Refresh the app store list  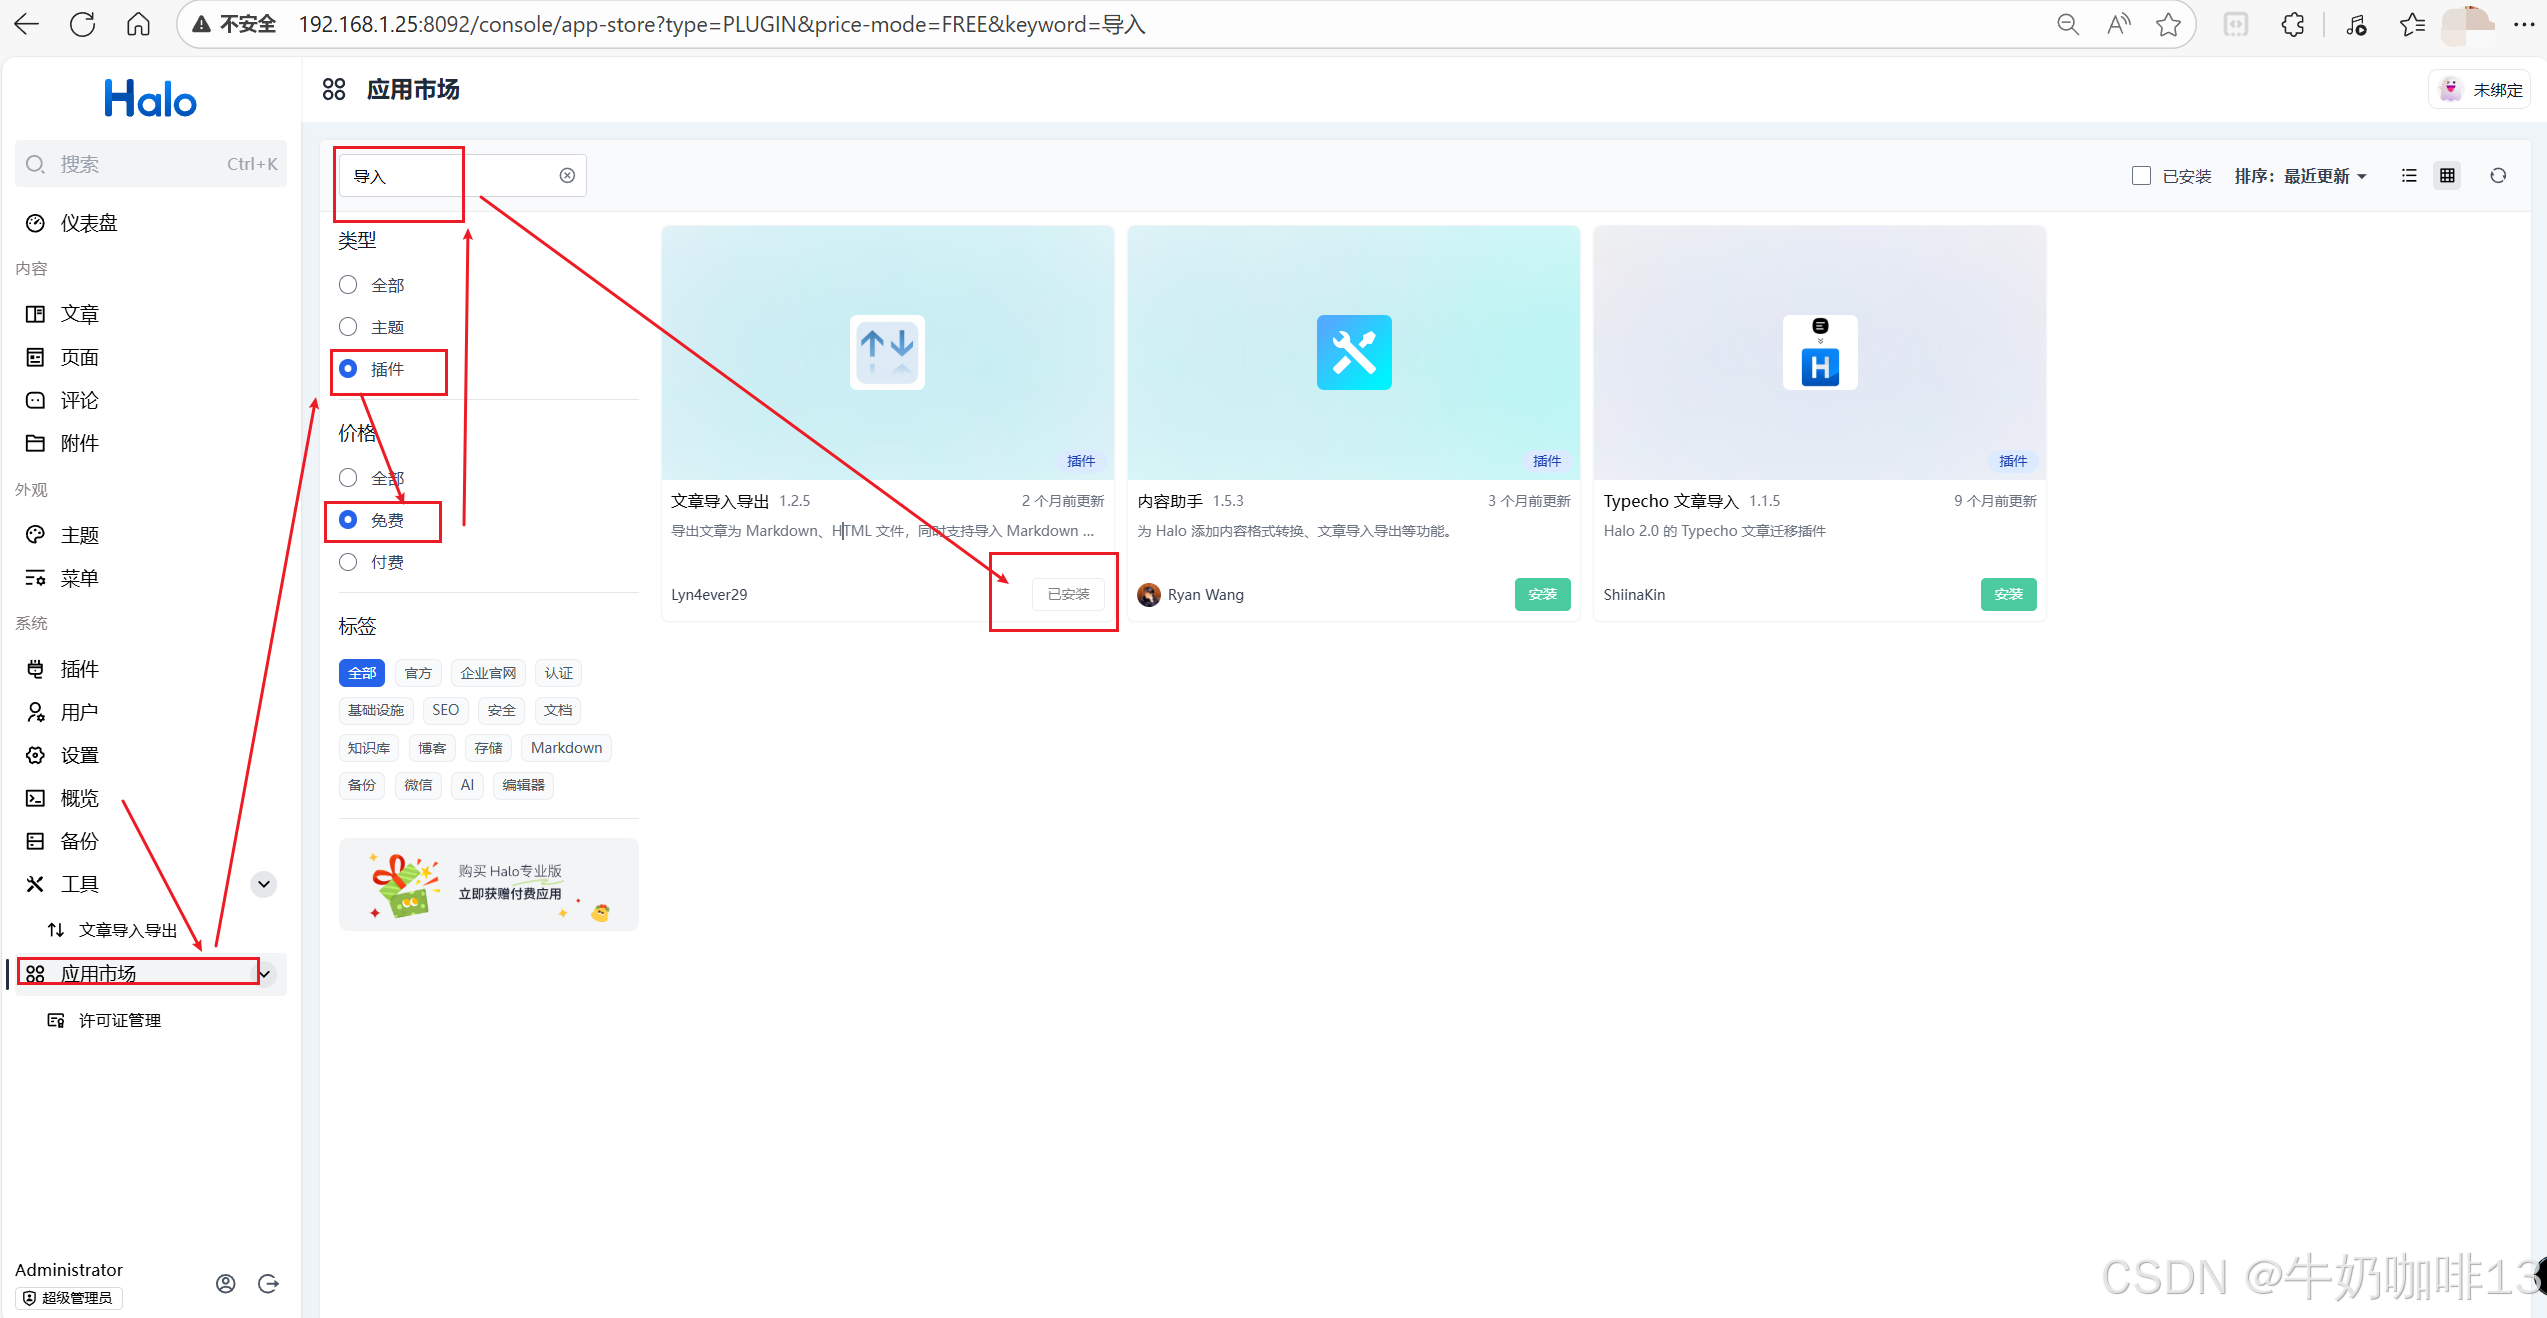(x=2498, y=176)
